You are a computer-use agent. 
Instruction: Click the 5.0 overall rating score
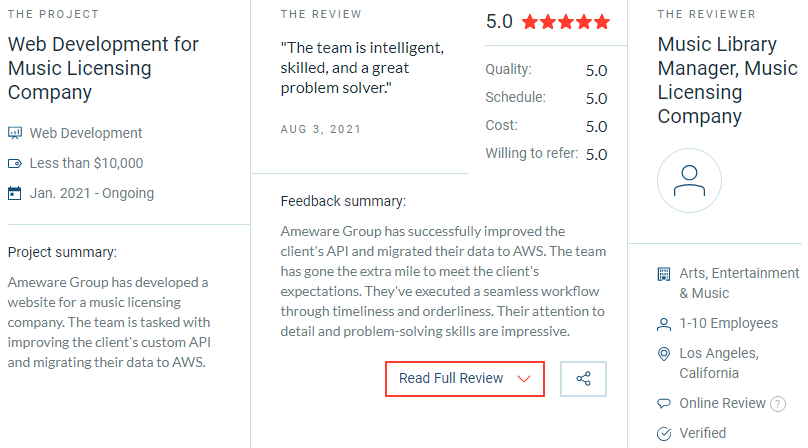pos(499,21)
